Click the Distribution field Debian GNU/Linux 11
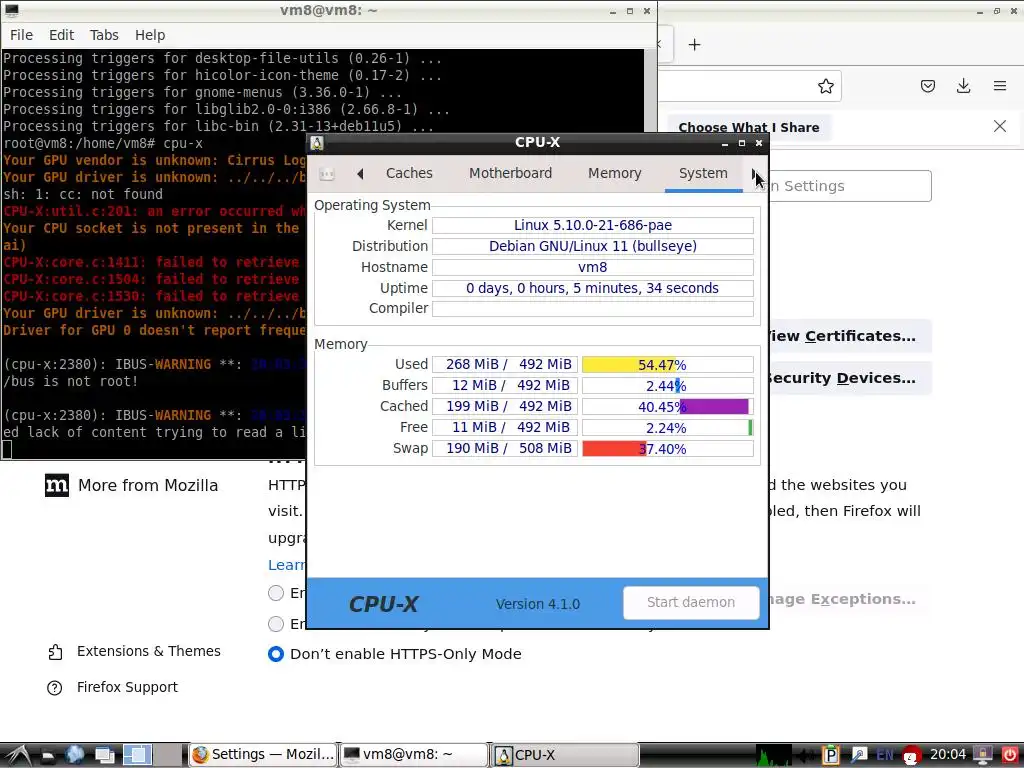 coord(592,246)
